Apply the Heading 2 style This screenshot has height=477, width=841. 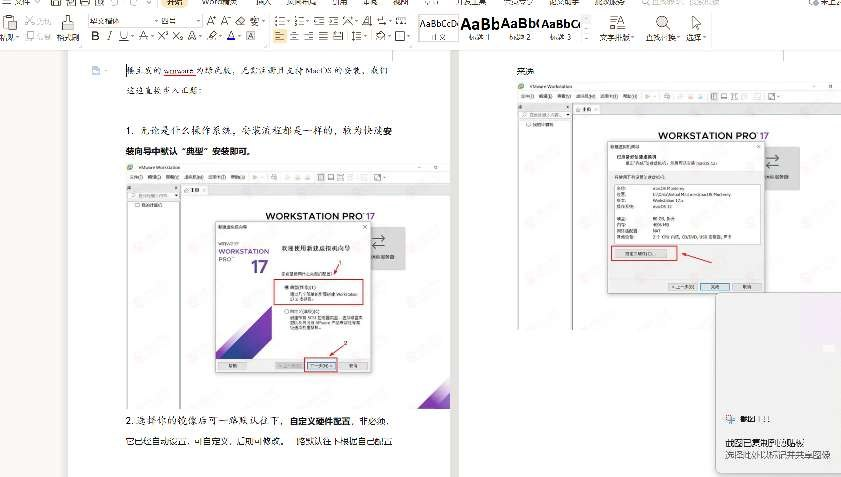520,28
